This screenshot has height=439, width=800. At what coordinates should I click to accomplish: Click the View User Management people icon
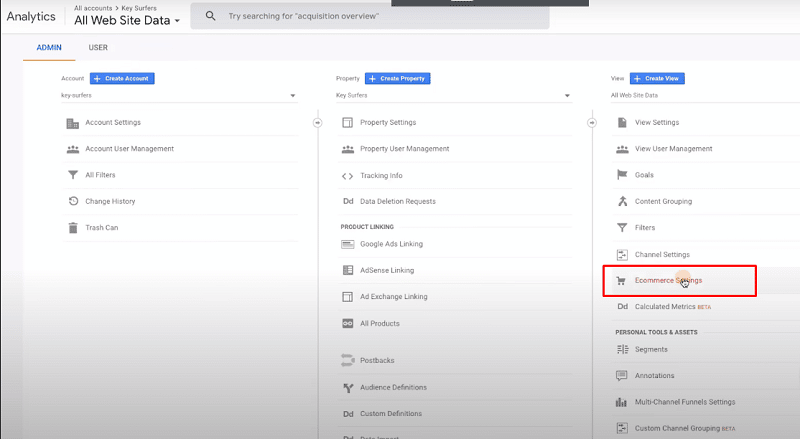[x=622, y=149]
